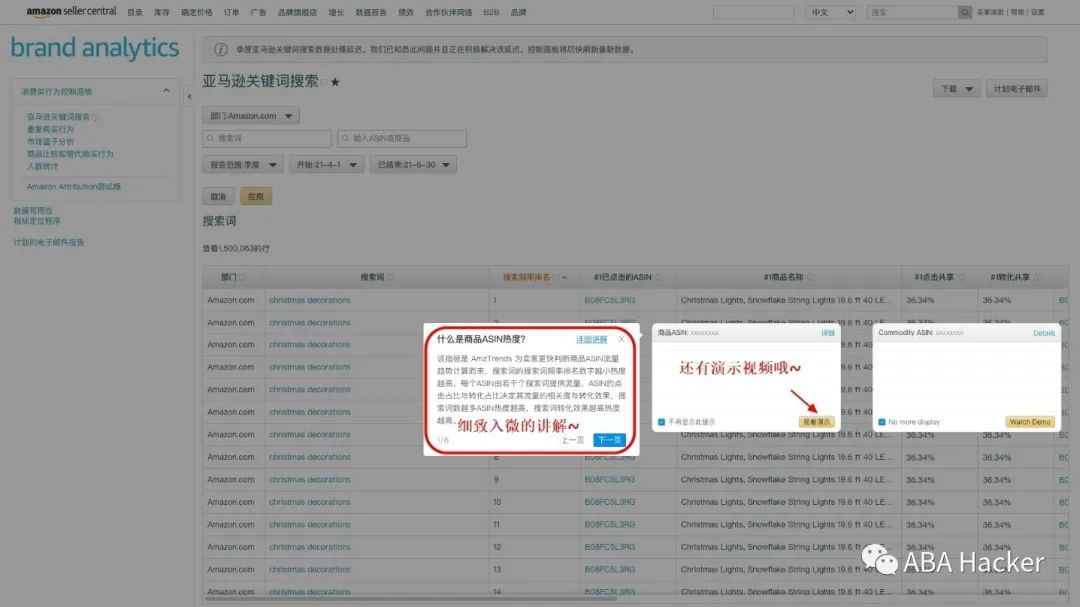This screenshot has height=607, width=1080.
Task: Click the top bar 搜索 input field
Action: pyautogui.click(x=912, y=12)
